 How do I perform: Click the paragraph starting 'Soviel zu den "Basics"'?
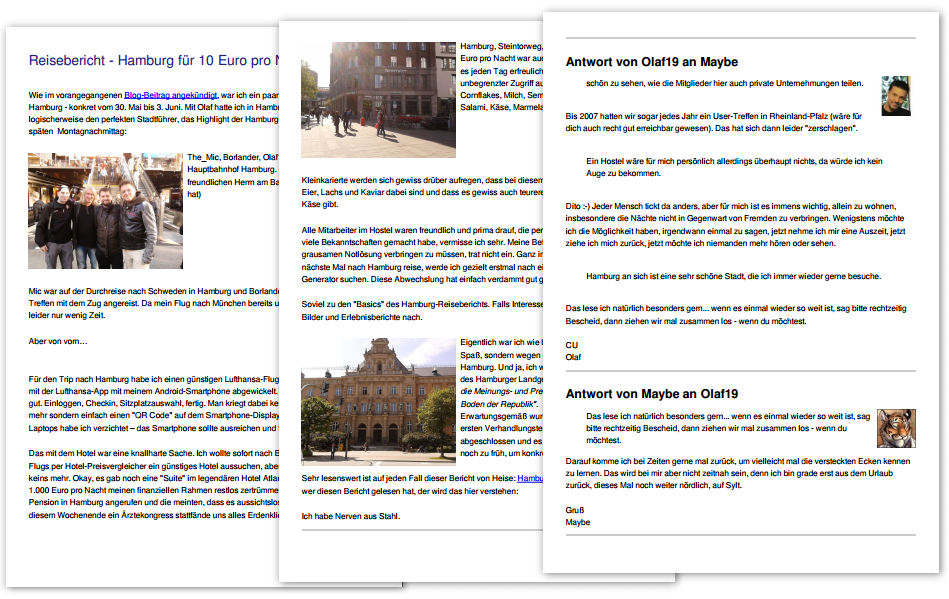click(x=422, y=310)
